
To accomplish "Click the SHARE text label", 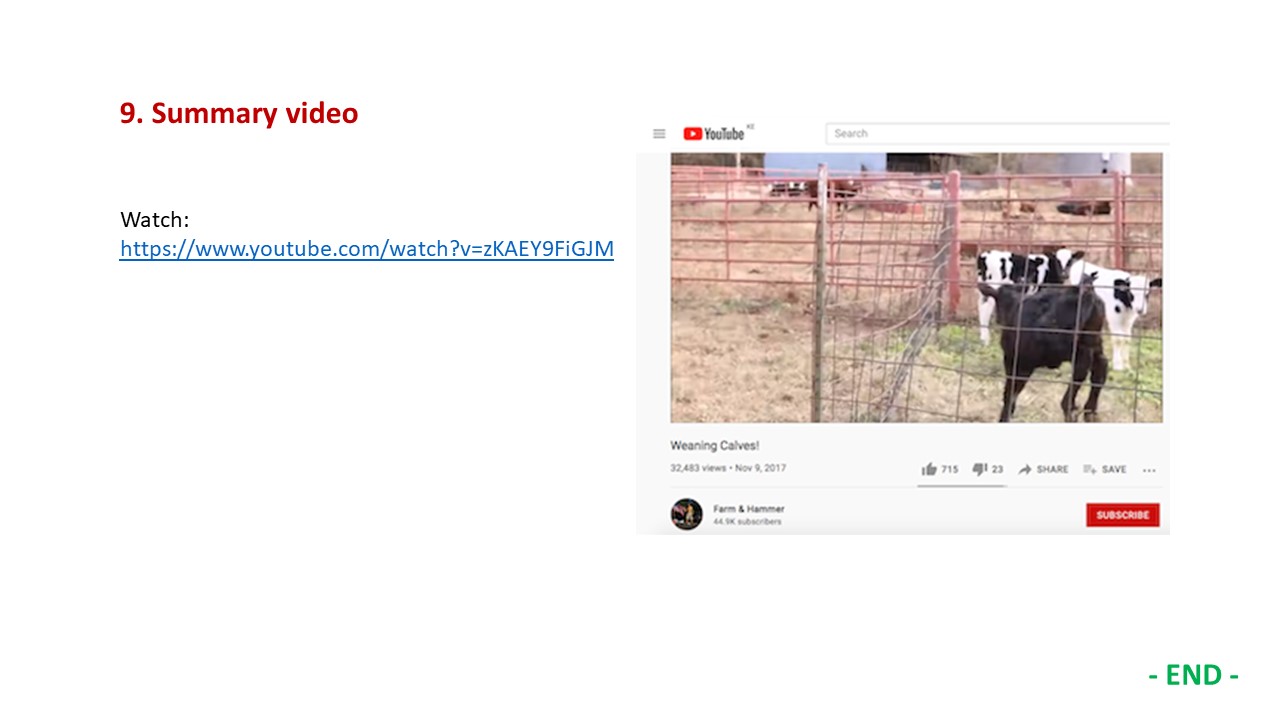I will click(1052, 470).
